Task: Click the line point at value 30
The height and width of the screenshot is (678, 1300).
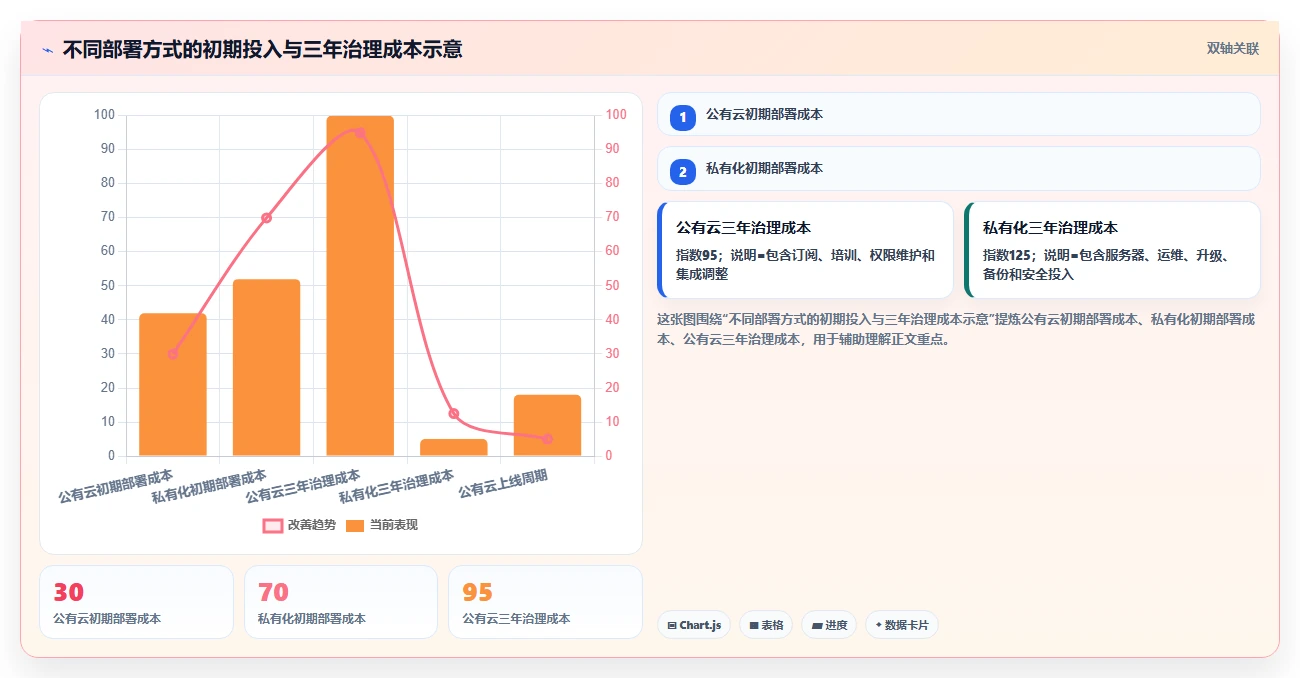Action: [173, 354]
